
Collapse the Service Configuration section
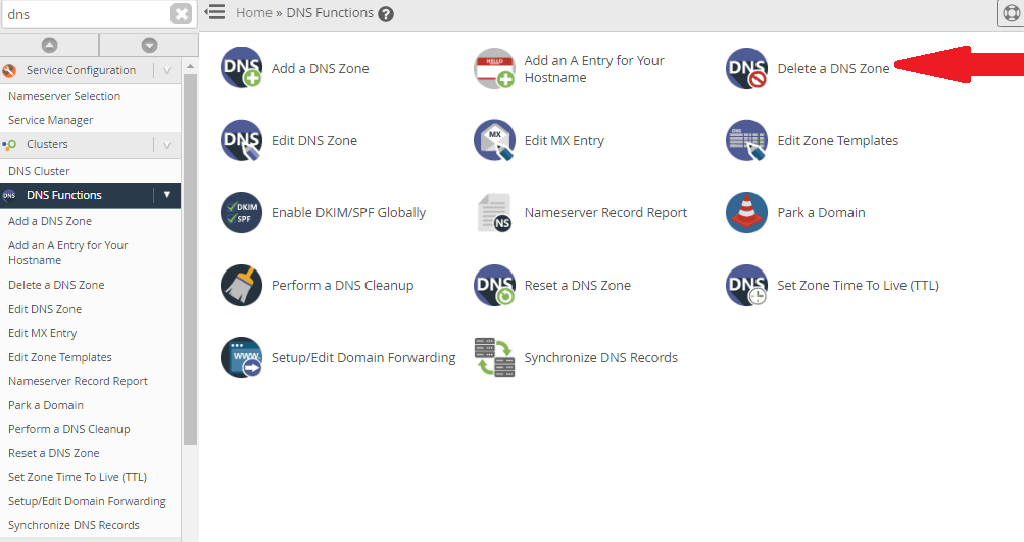coord(167,70)
